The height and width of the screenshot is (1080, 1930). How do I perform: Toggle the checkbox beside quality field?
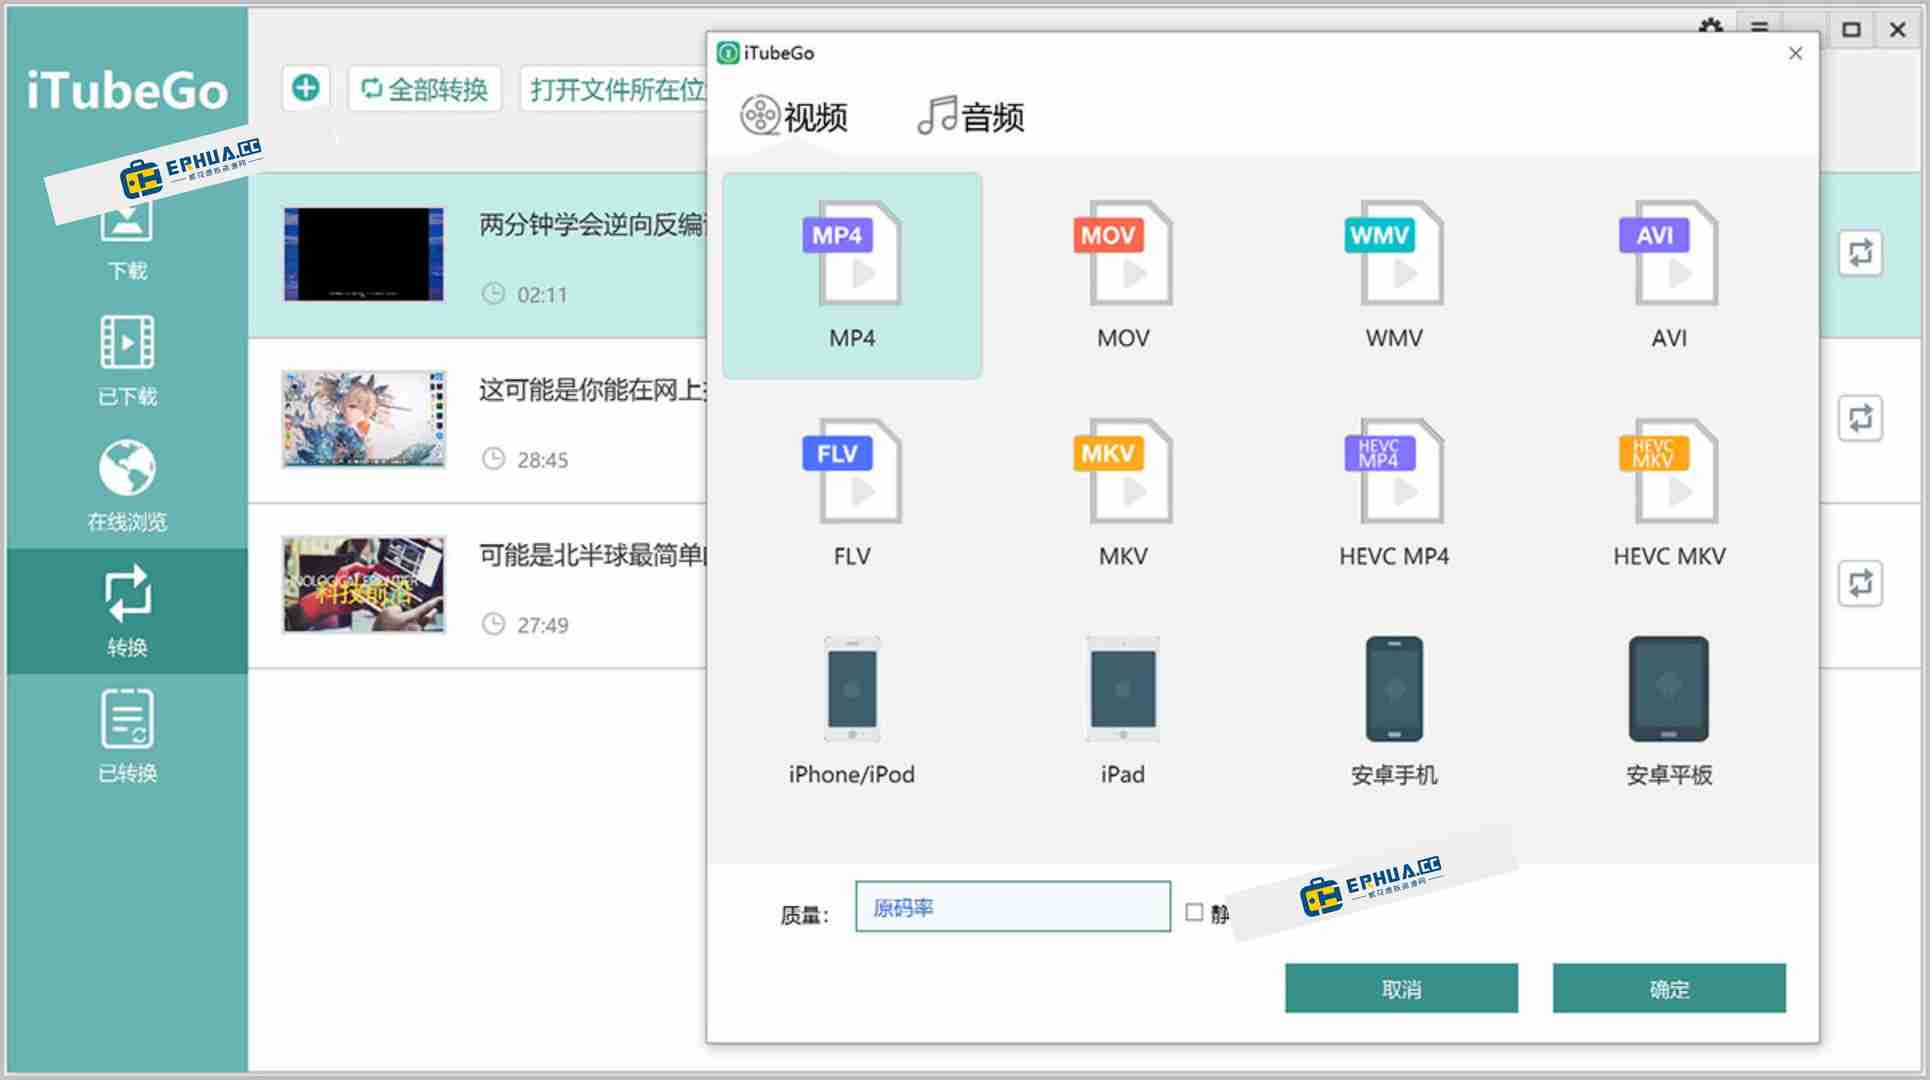coord(1194,912)
